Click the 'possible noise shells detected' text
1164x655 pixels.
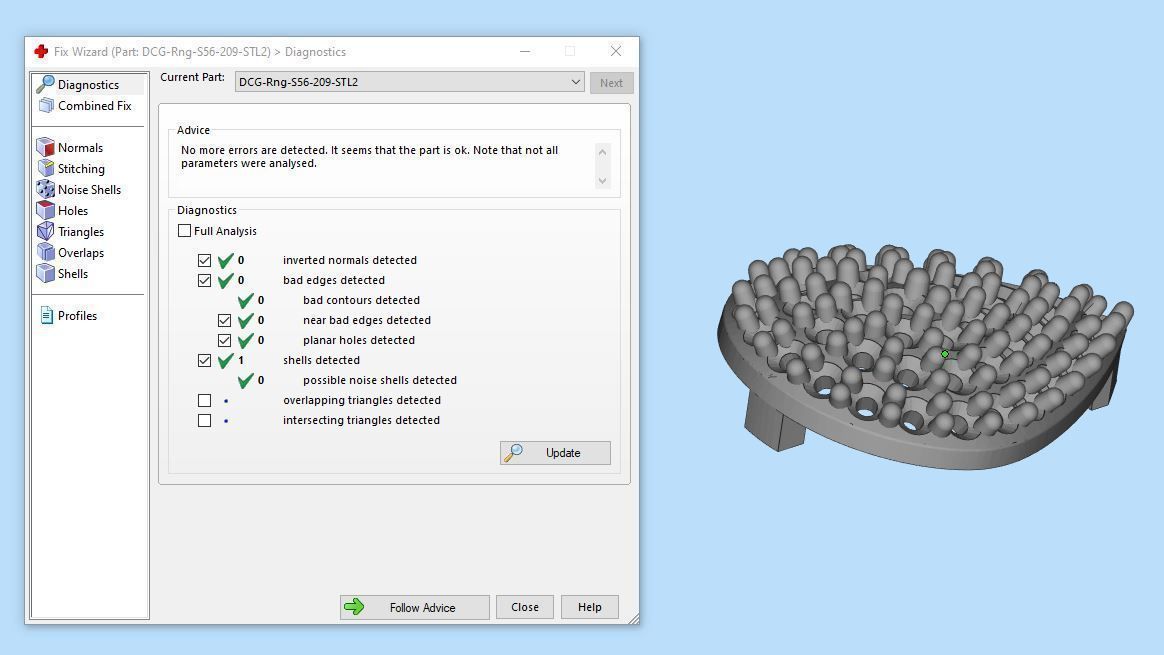coord(380,380)
